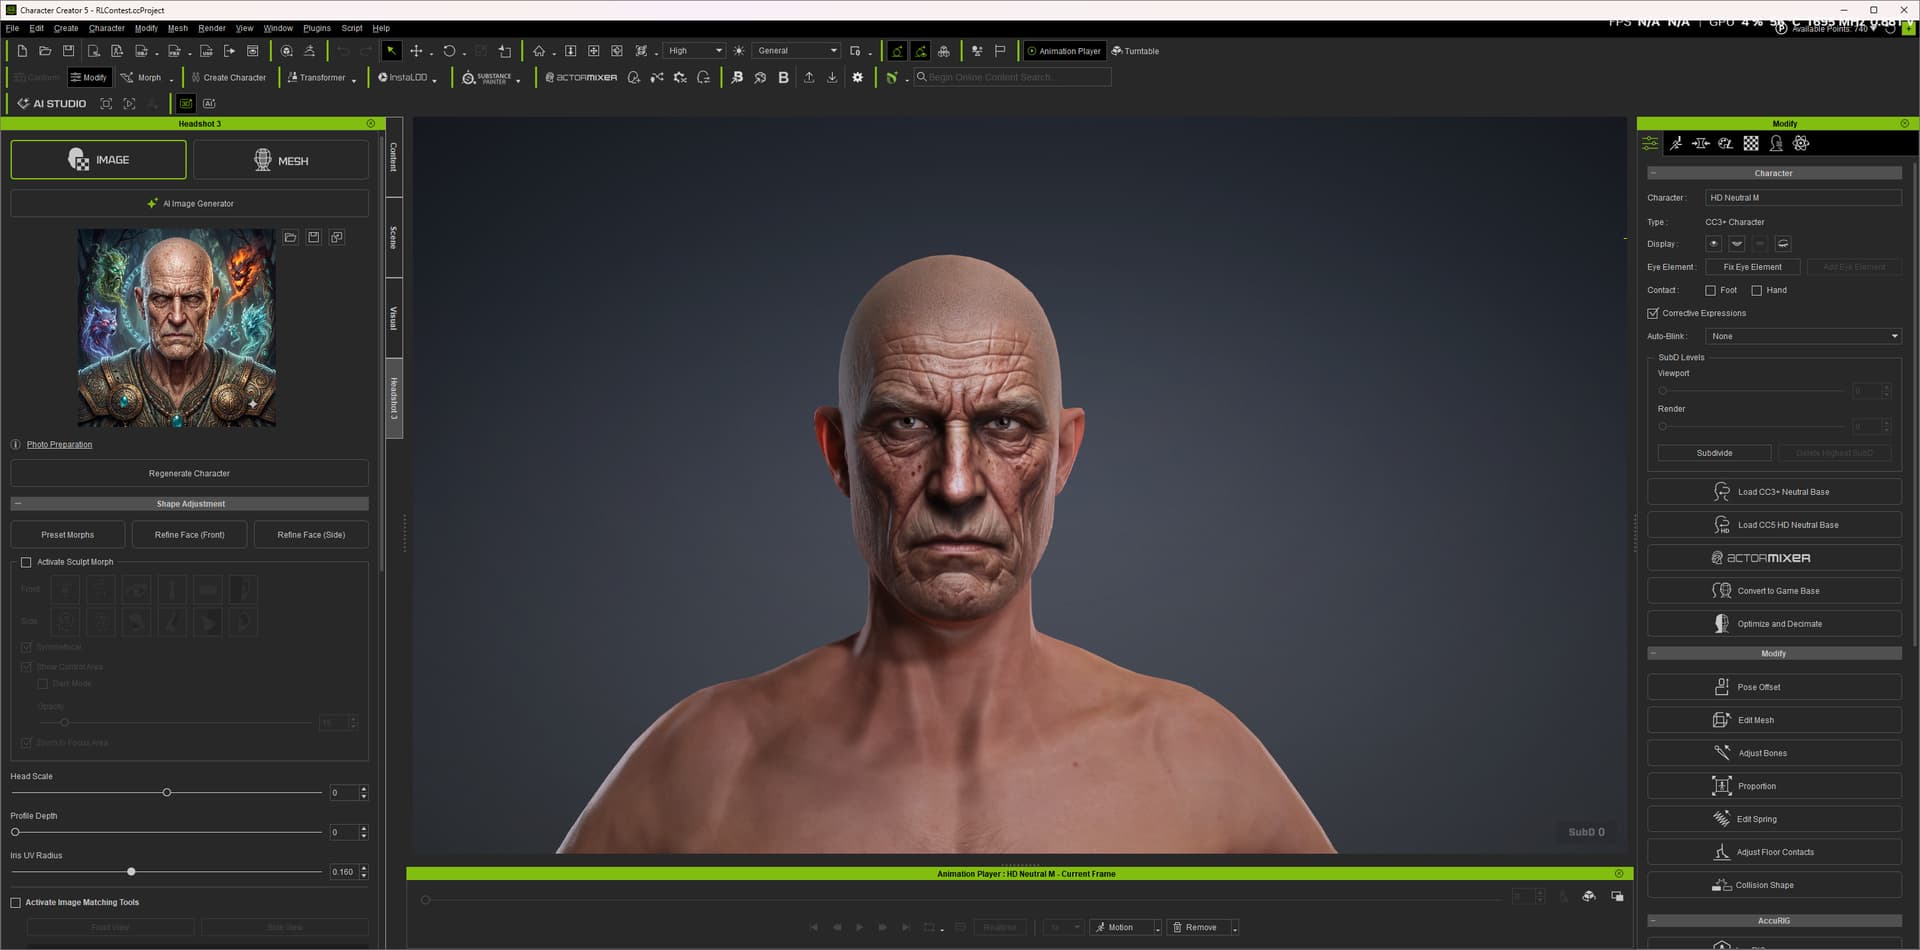Enable Activate Sculpt Morph checkbox
Viewport: 1920px width, 950px height.
26,562
